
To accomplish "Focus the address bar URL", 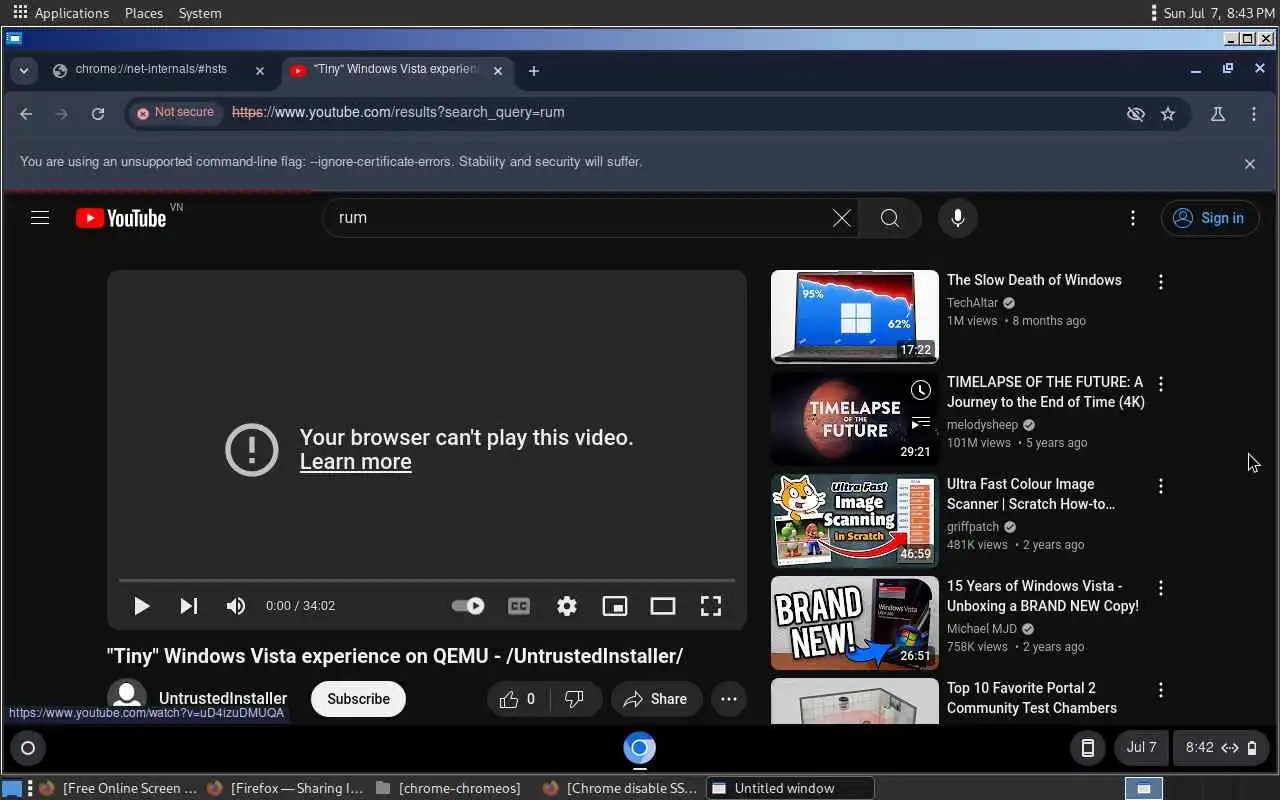I will point(399,113).
